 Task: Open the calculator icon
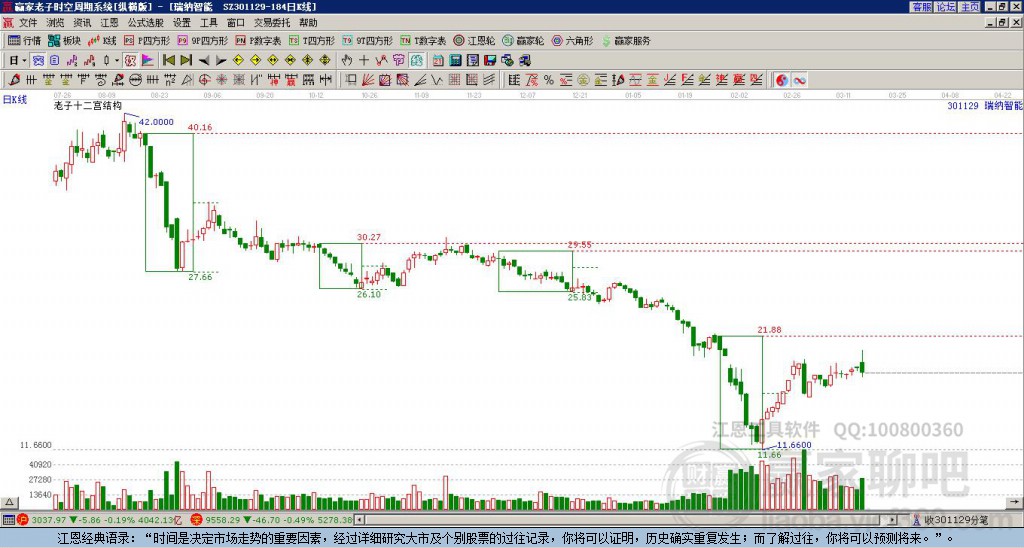[455, 61]
